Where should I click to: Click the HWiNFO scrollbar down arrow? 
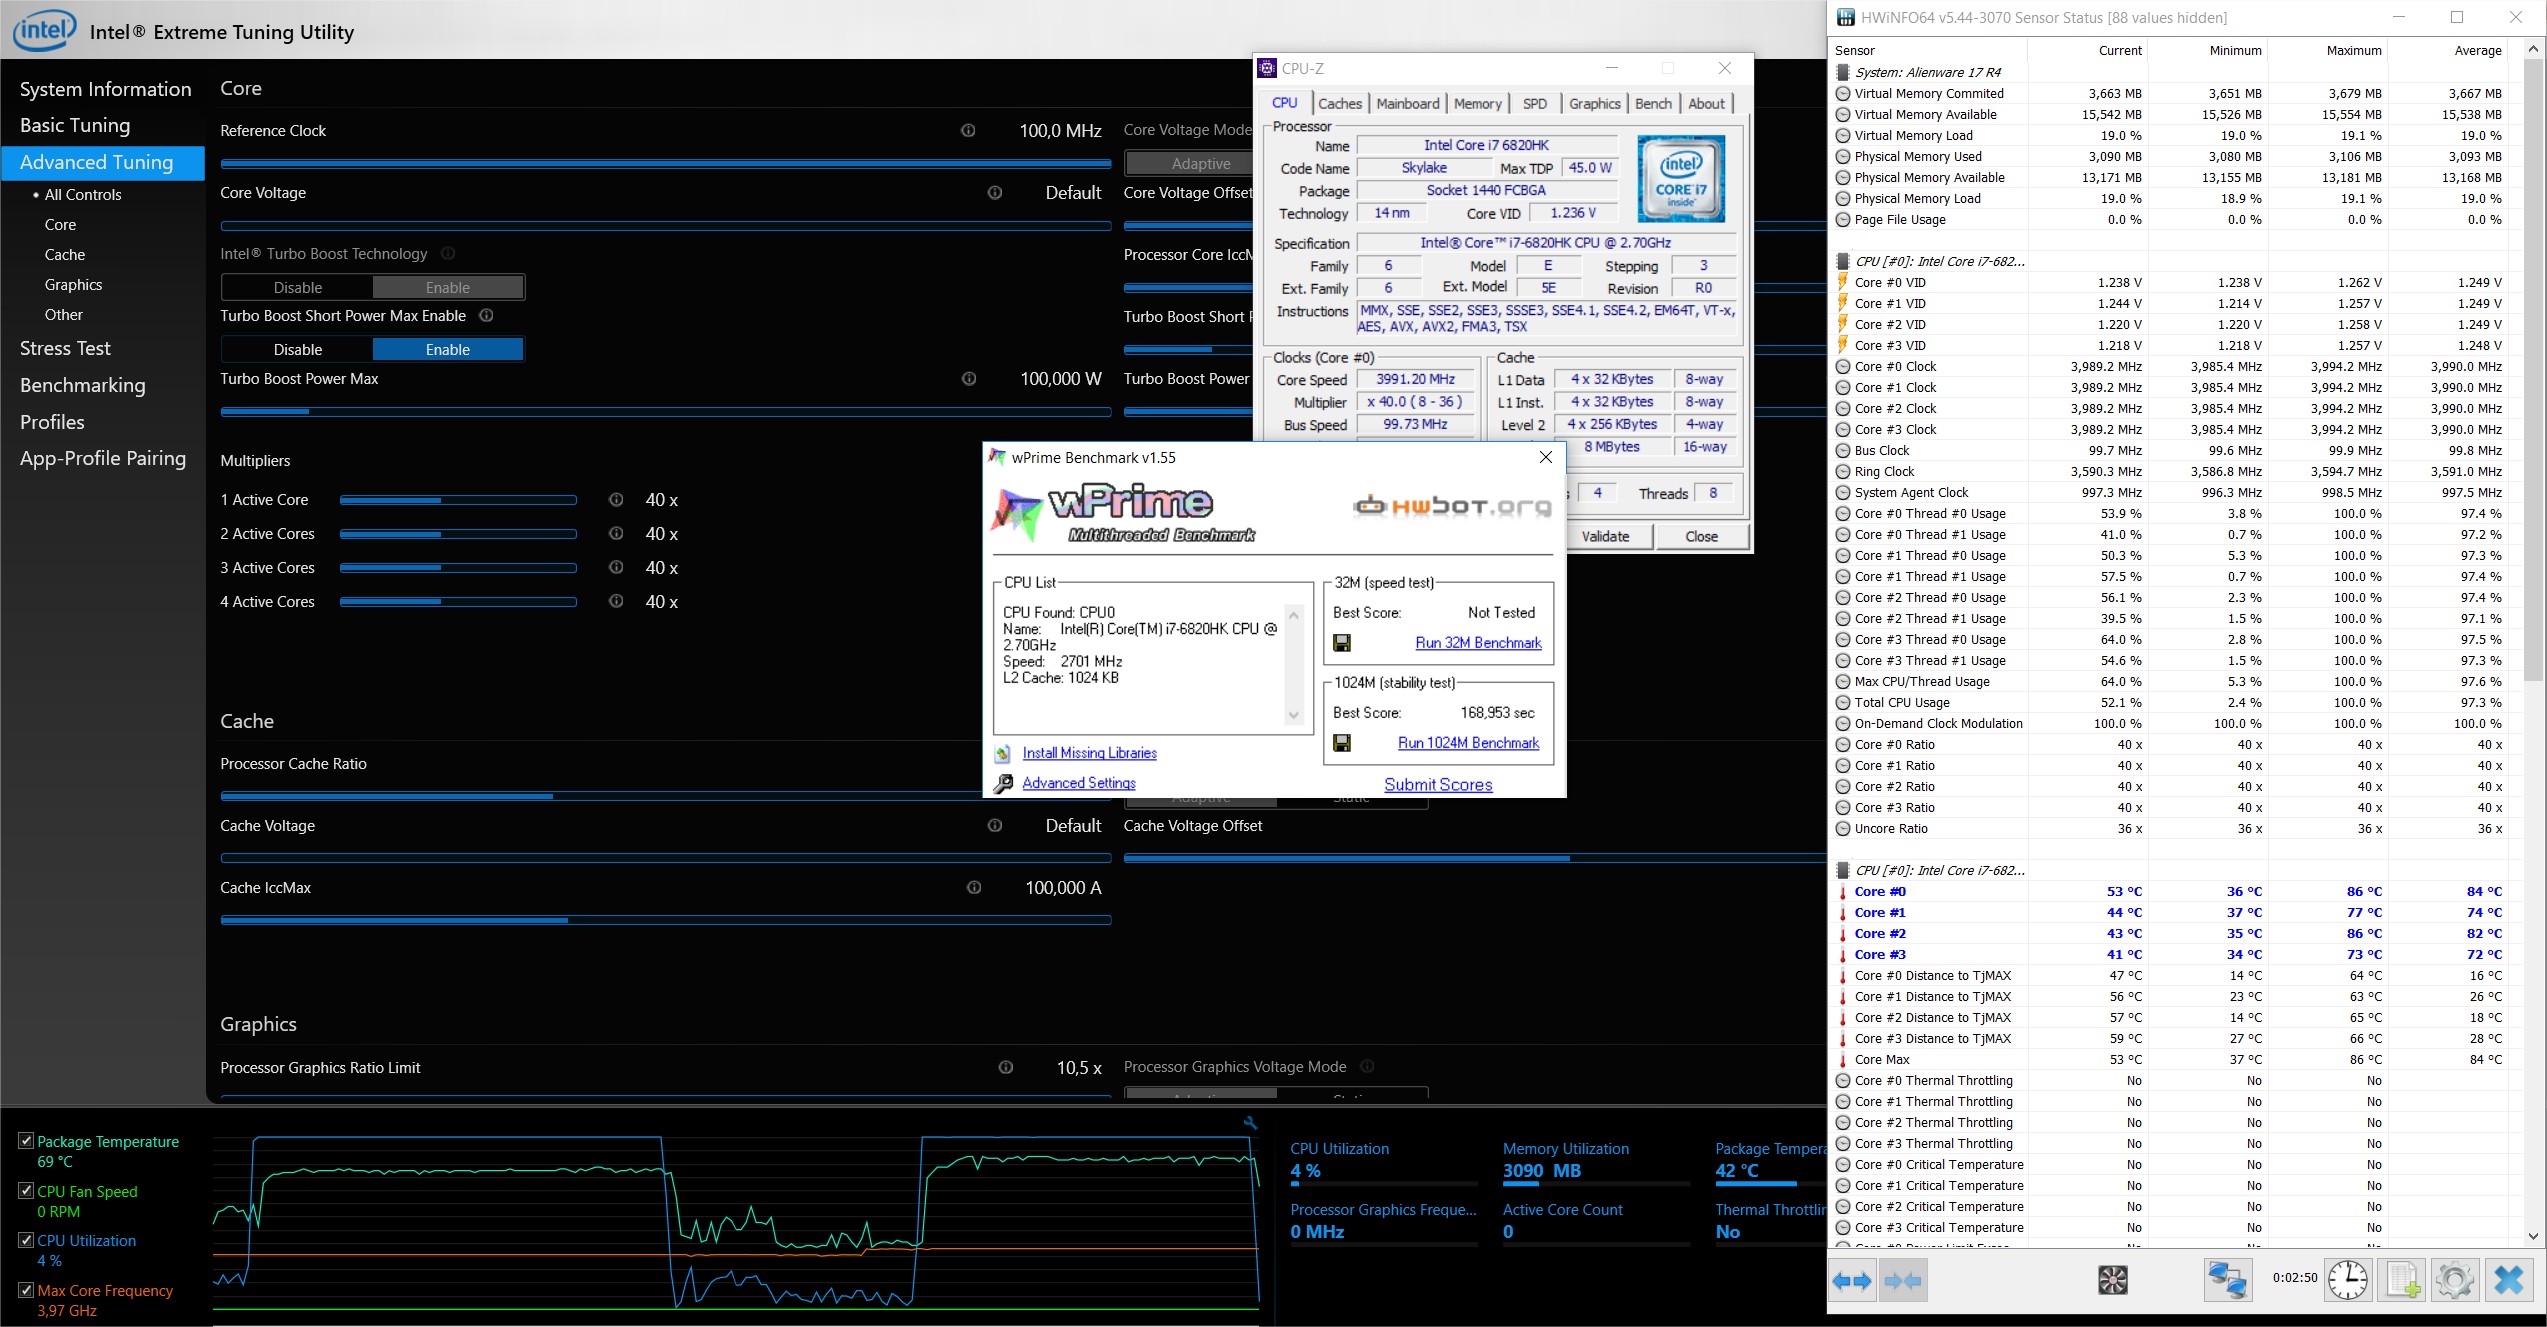2534,1236
